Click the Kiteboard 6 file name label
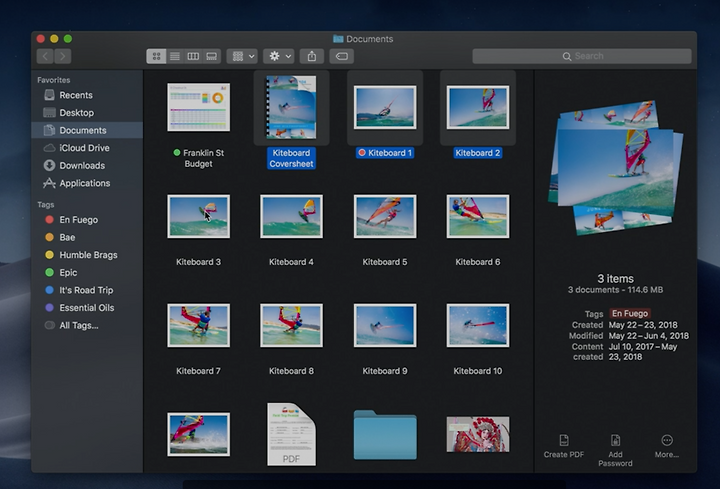720x489 pixels. pos(478,262)
